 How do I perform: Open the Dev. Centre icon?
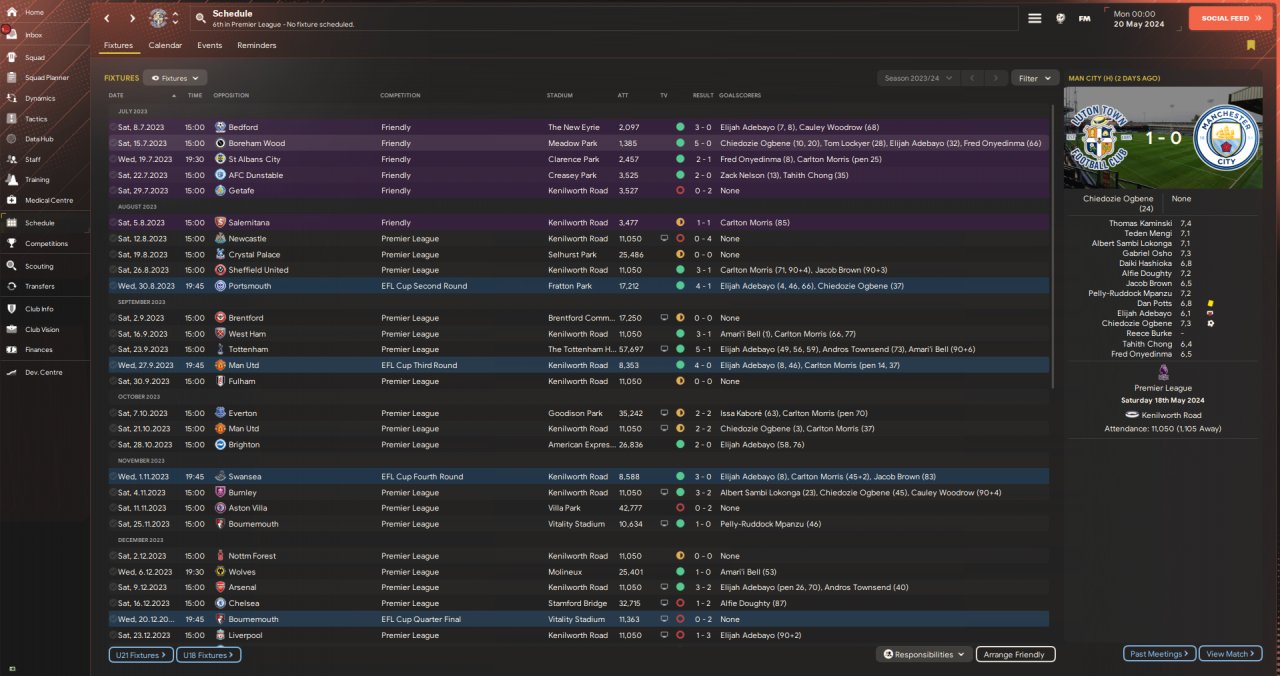coord(10,372)
